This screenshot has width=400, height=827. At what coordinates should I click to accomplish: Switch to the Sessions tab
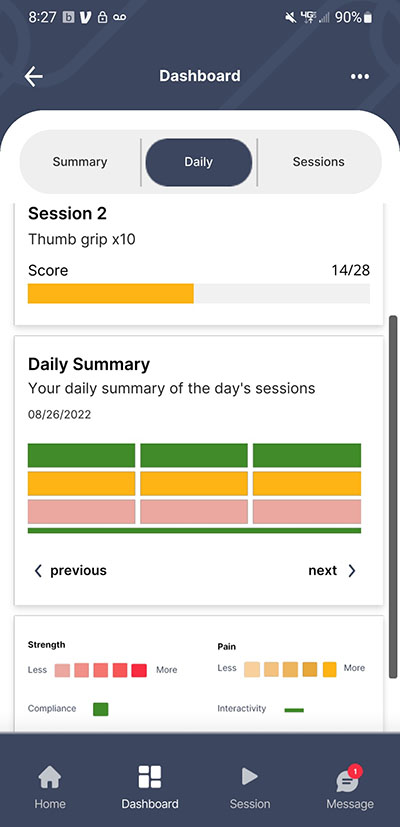(319, 162)
